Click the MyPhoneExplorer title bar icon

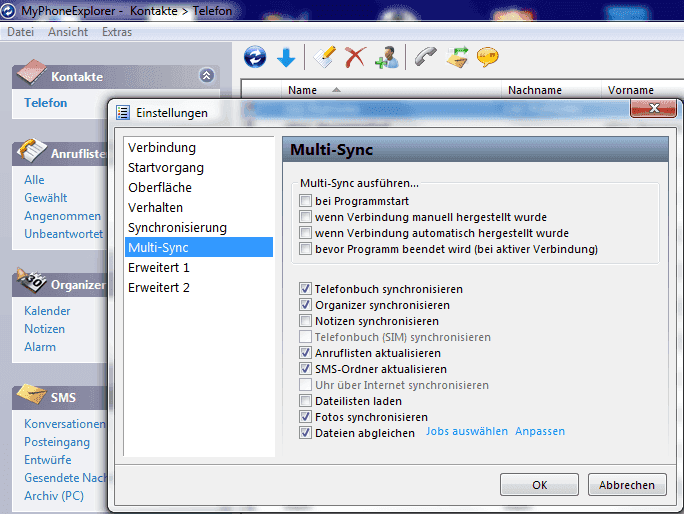8,10
